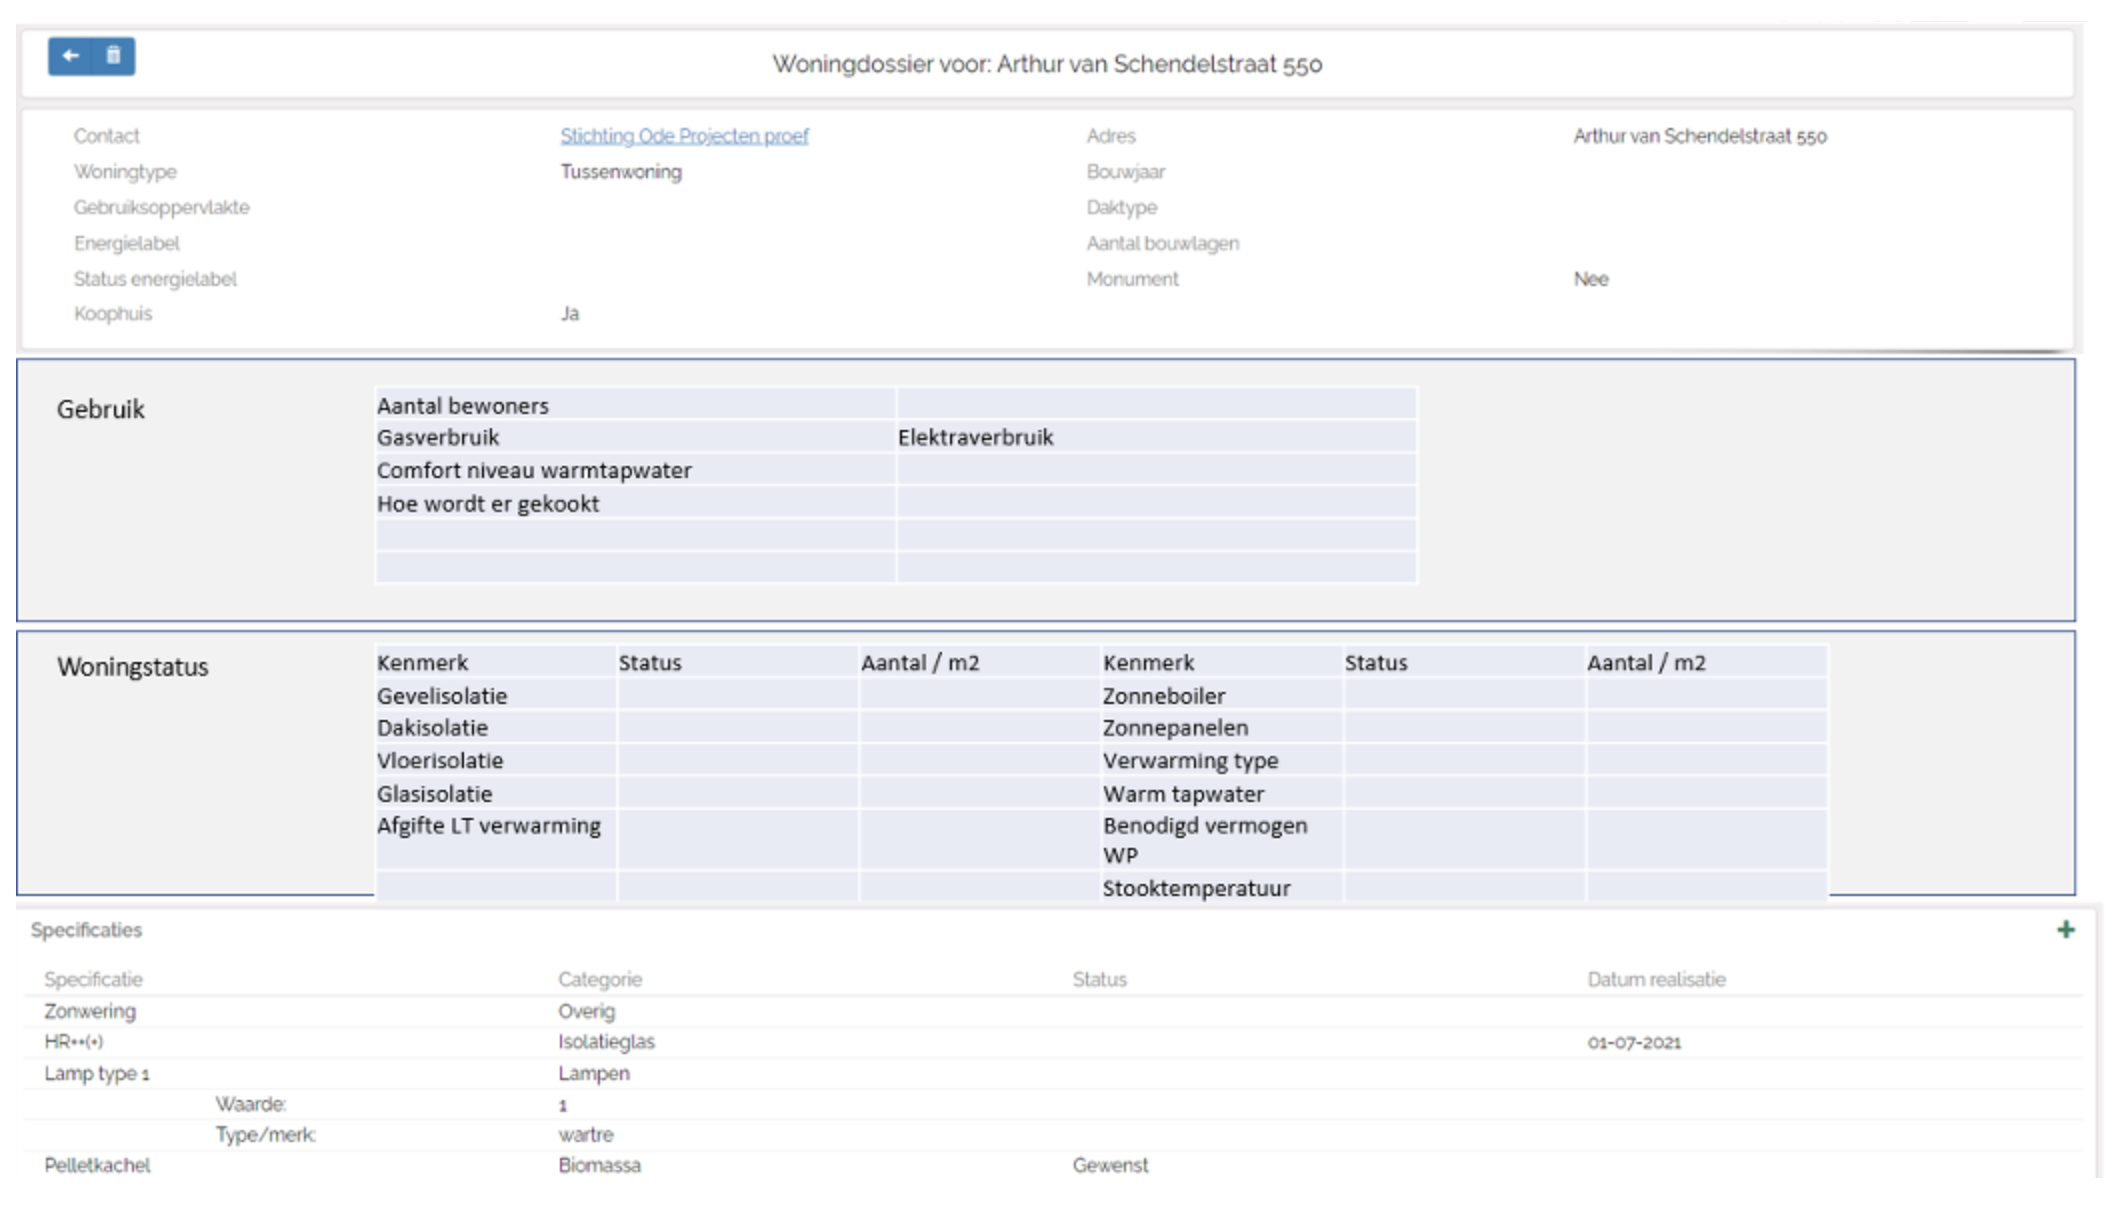
Task: Click the Categorie column header
Action: click(600, 979)
